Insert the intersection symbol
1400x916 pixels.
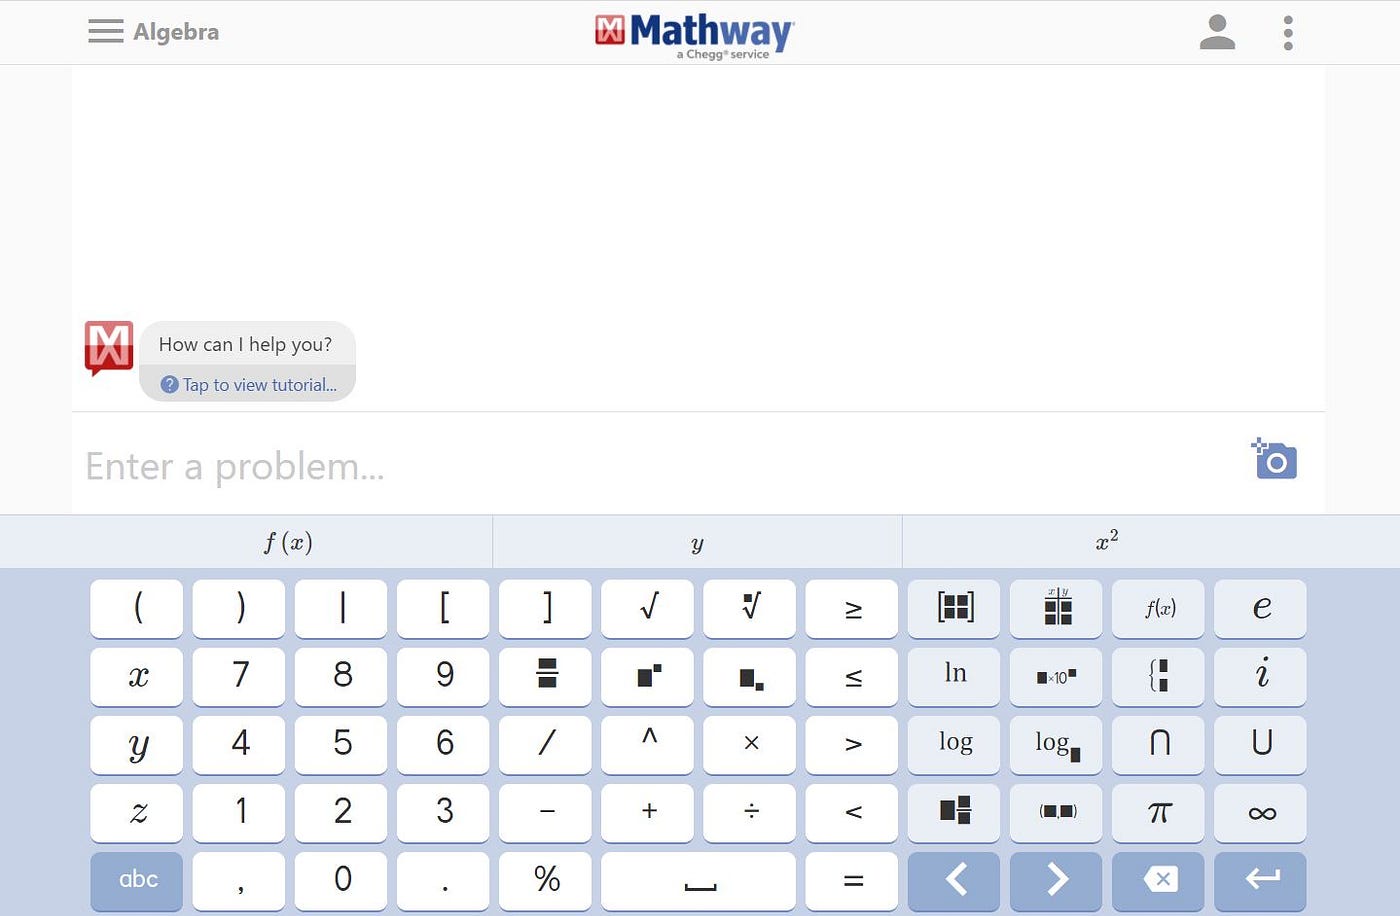[x=1158, y=744]
